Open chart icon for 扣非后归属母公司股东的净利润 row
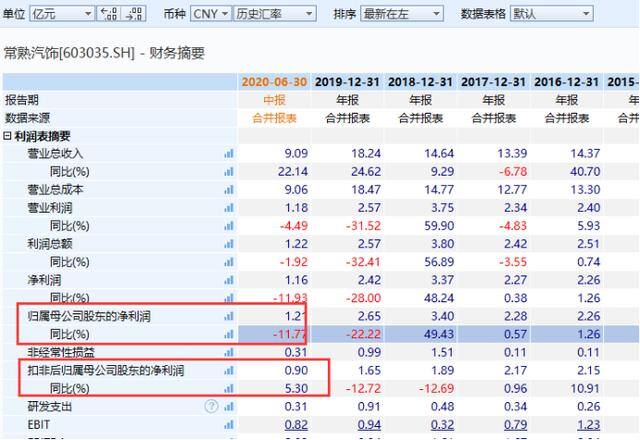The image size is (640, 440). tap(229, 370)
